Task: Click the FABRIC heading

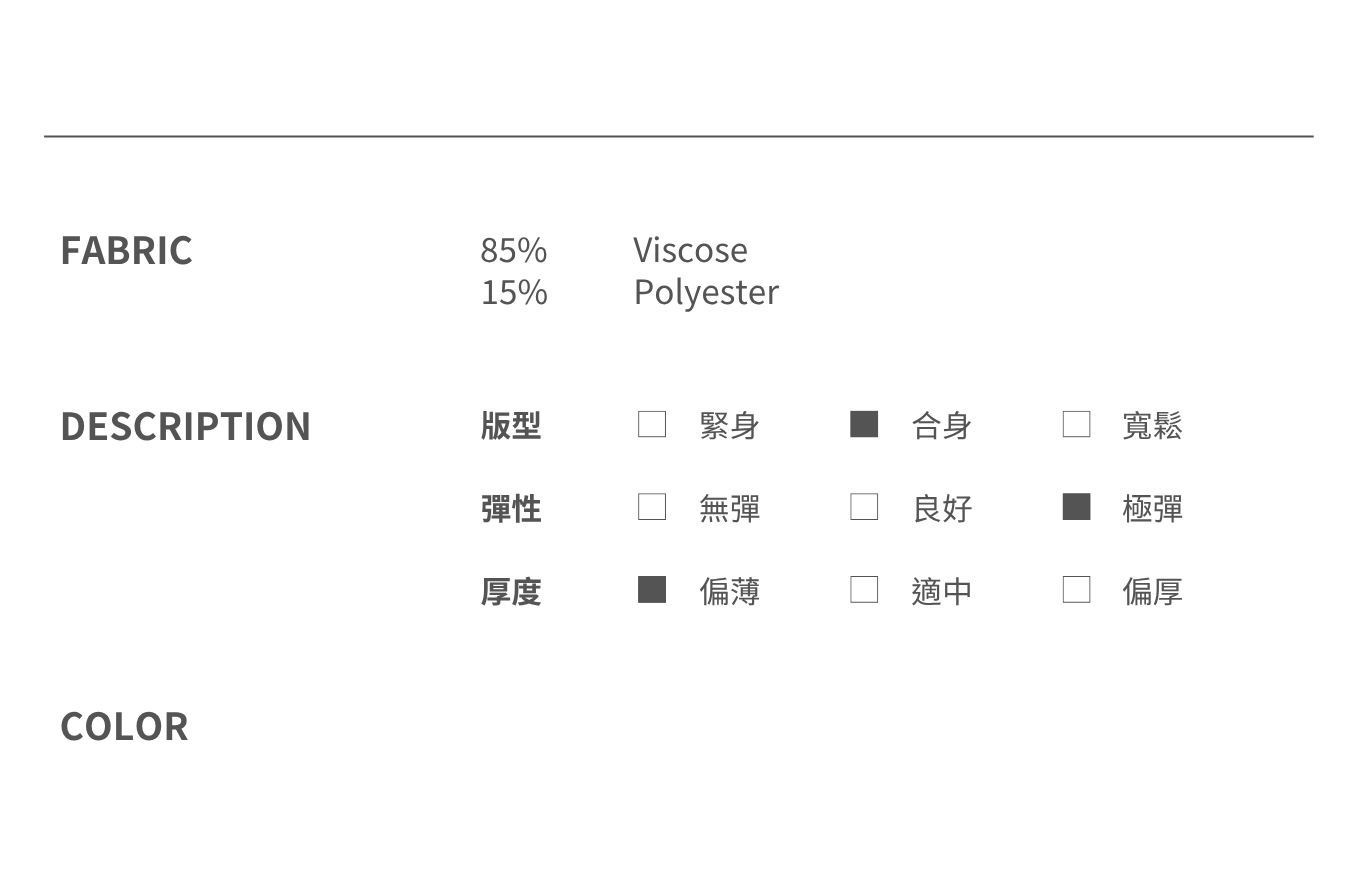Action: pyautogui.click(x=126, y=250)
